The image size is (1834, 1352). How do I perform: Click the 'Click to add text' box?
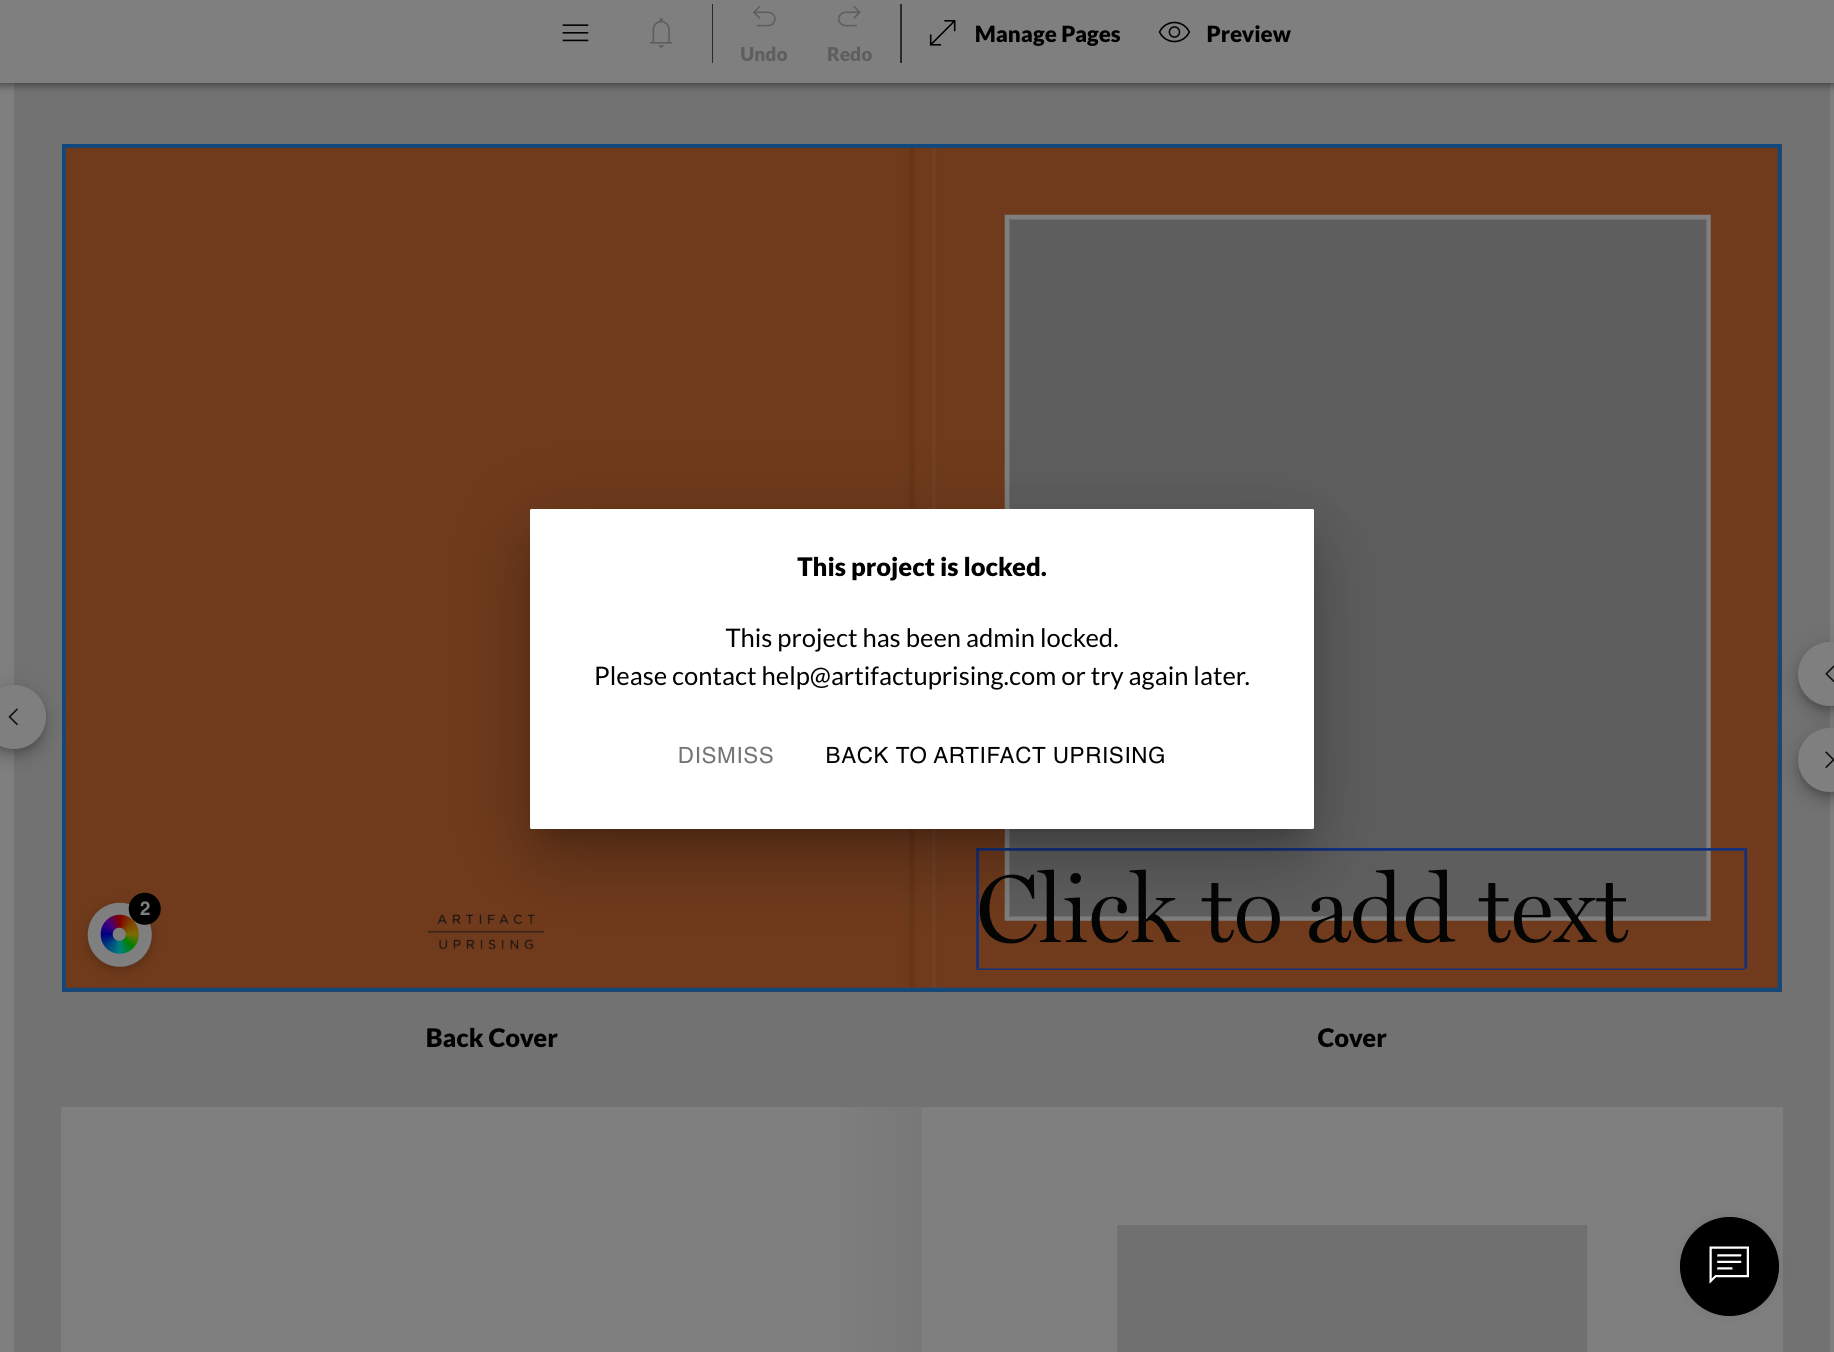(x=1361, y=909)
